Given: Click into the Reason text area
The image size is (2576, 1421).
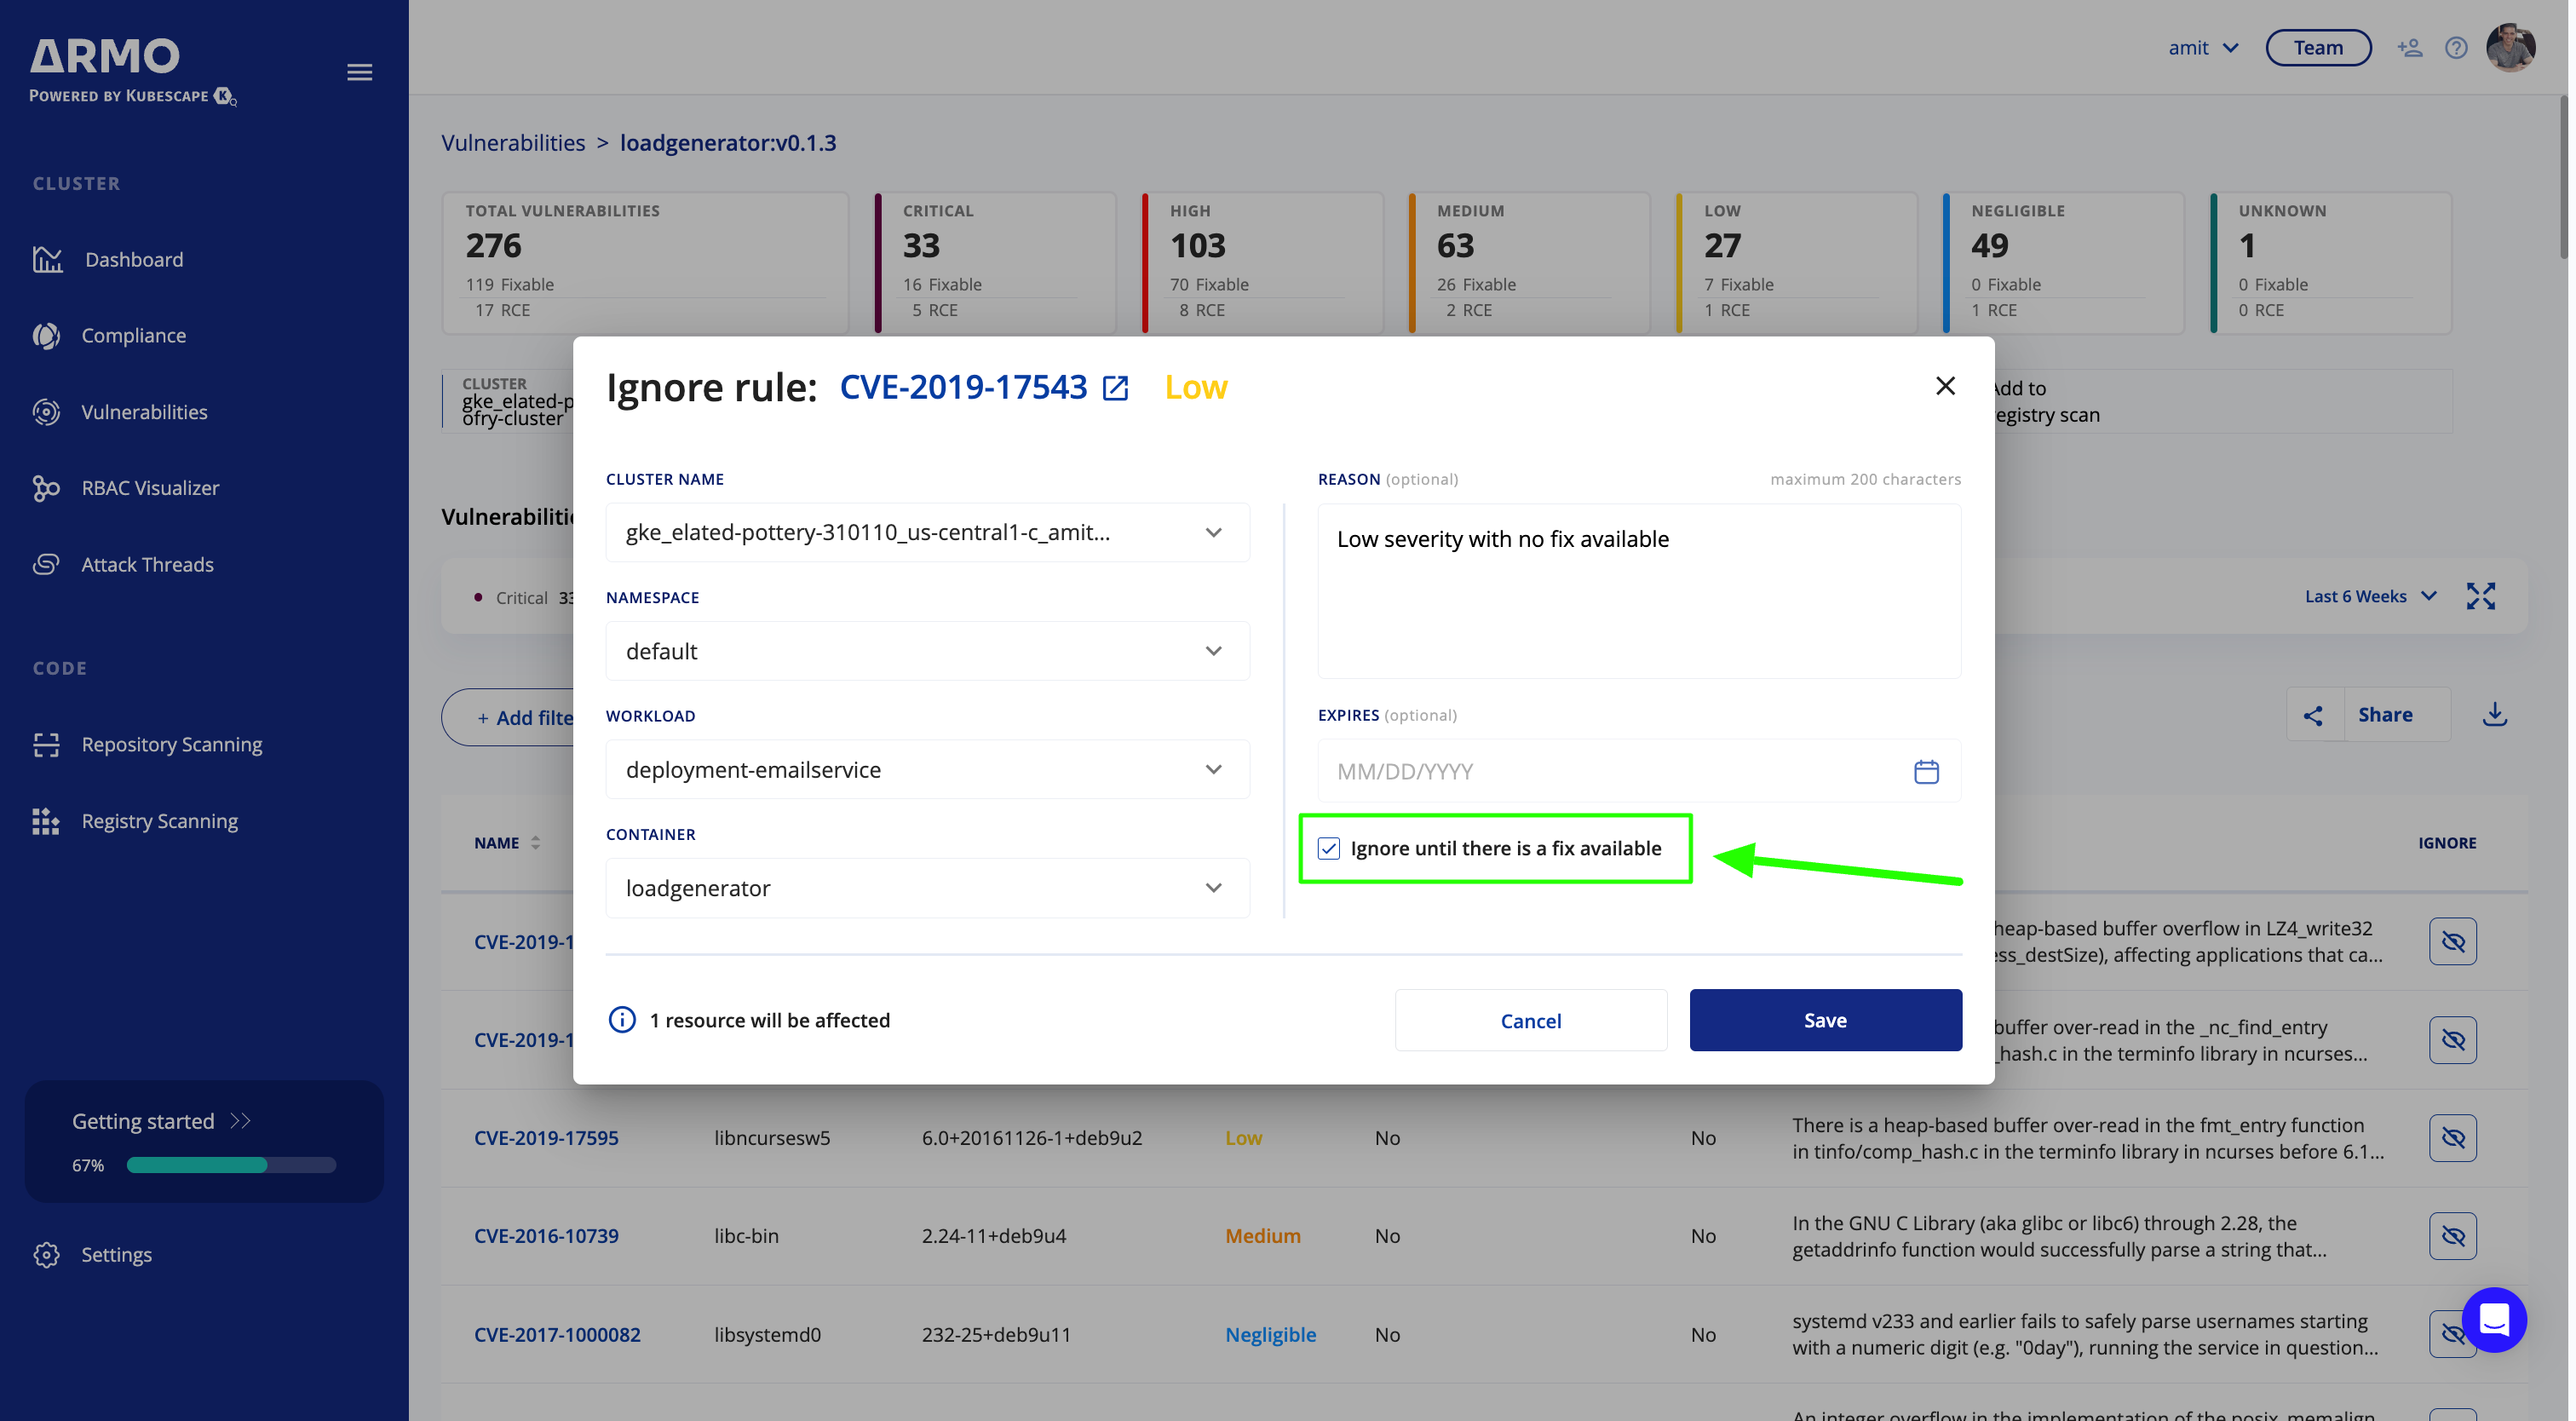Looking at the screenshot, I should [x=1638, y=600].
